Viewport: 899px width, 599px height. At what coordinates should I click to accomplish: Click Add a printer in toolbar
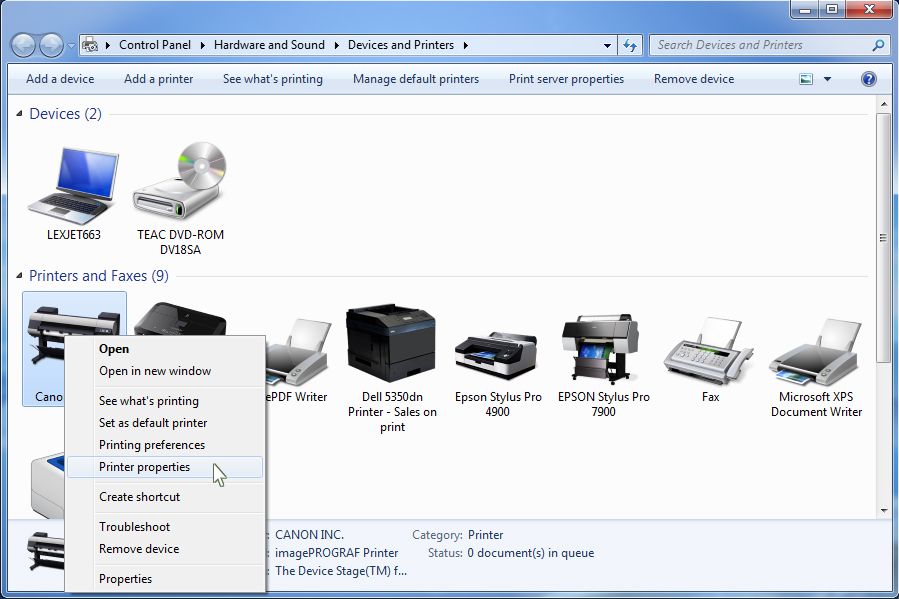(158, 79)
